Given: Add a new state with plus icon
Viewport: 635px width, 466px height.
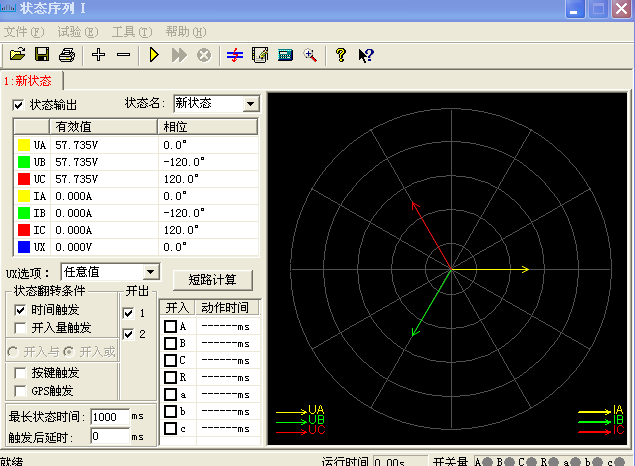Looking at the screenshot, I should pos(98,55).
